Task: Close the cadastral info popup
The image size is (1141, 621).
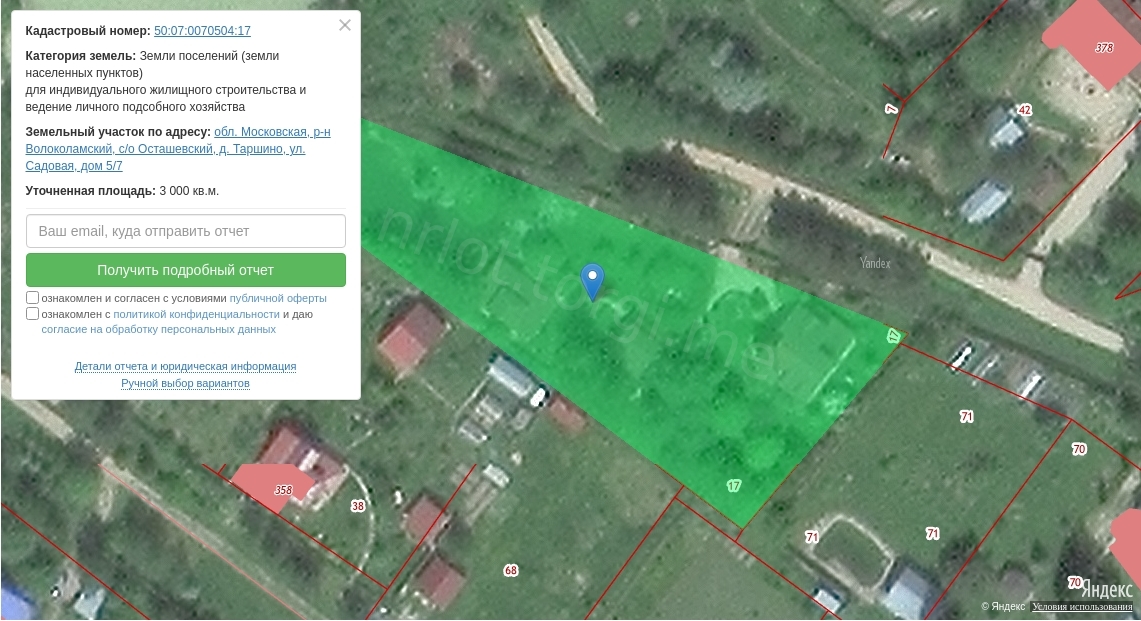Action: coord(345,25)
